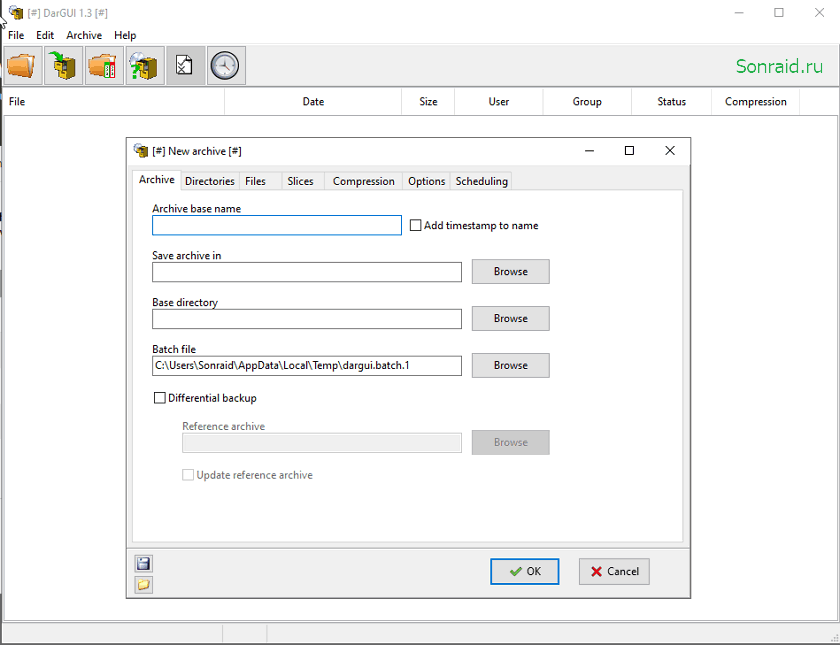Click the archive information toolbar icon

point(145,66)
